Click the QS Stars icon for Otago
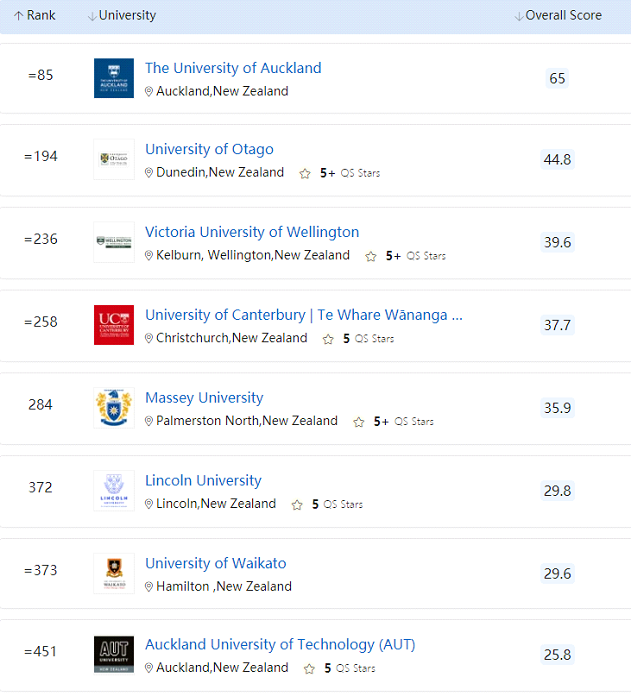 (x=305, y=174)
